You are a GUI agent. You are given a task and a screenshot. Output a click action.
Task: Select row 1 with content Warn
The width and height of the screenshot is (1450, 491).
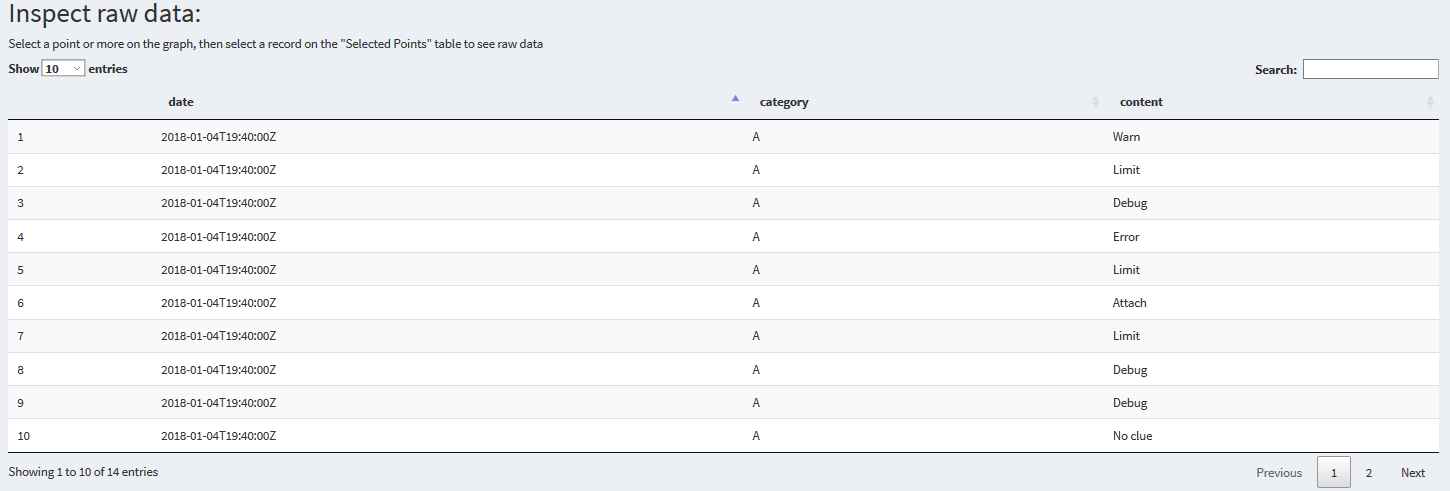[723, 137]
